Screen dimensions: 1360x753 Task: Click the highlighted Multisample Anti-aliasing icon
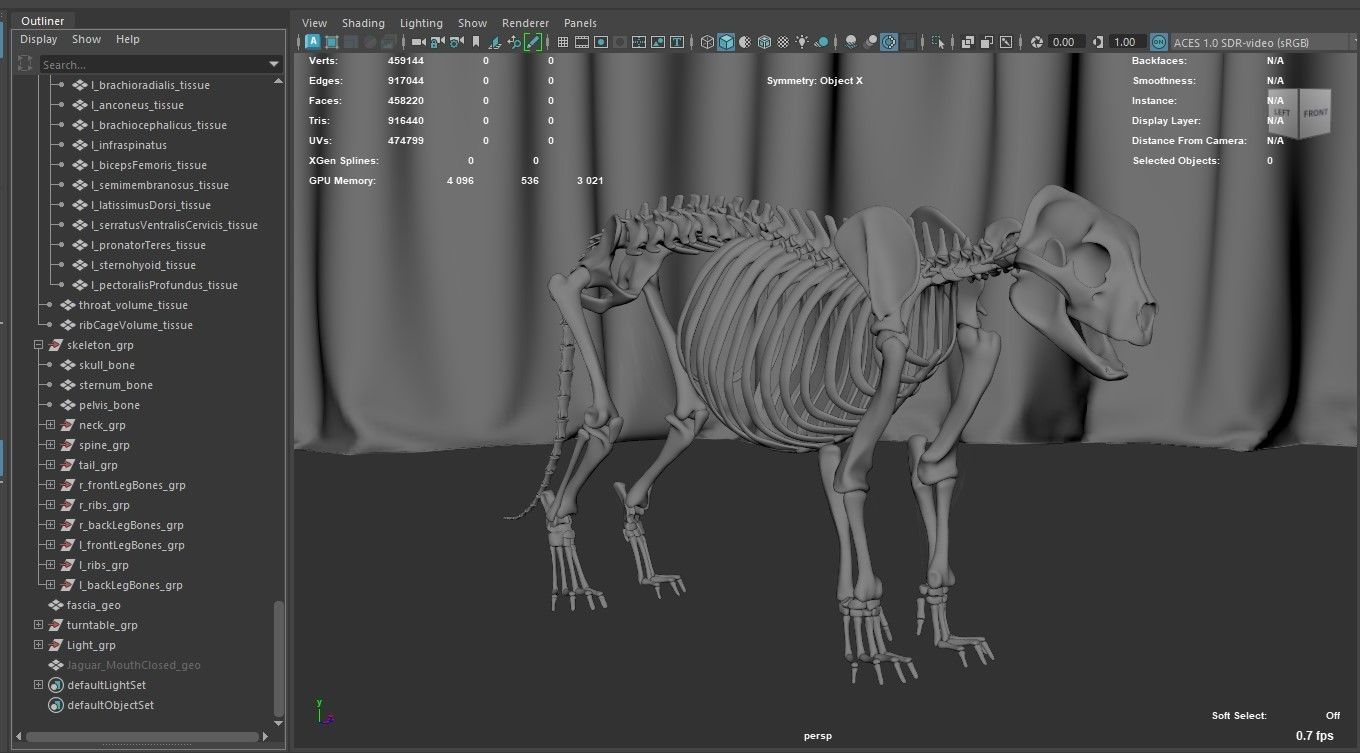pyautogui.click(x=889, y=42)
